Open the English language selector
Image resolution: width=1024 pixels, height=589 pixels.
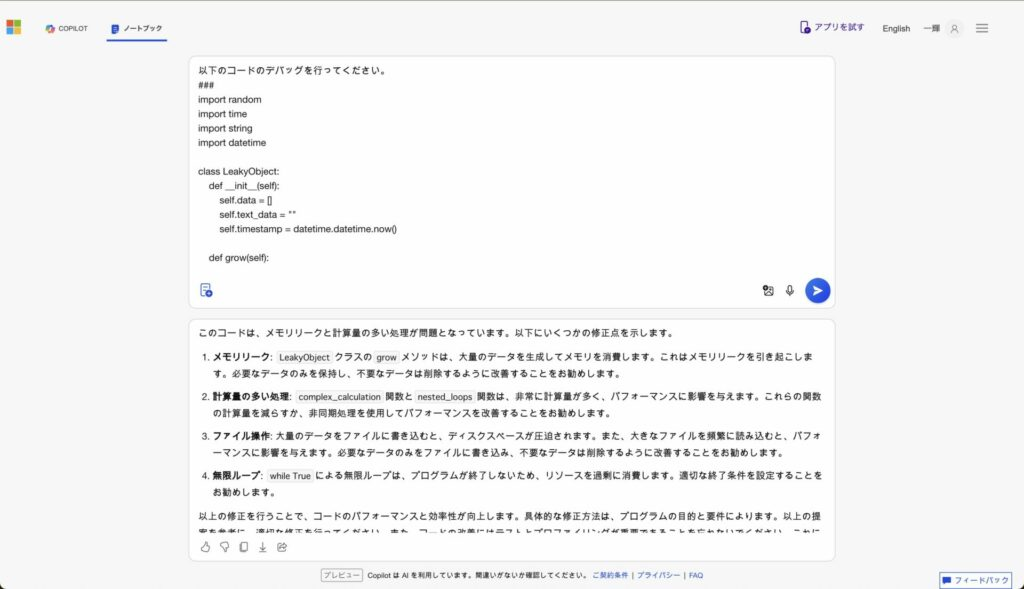tap(895, 29)
